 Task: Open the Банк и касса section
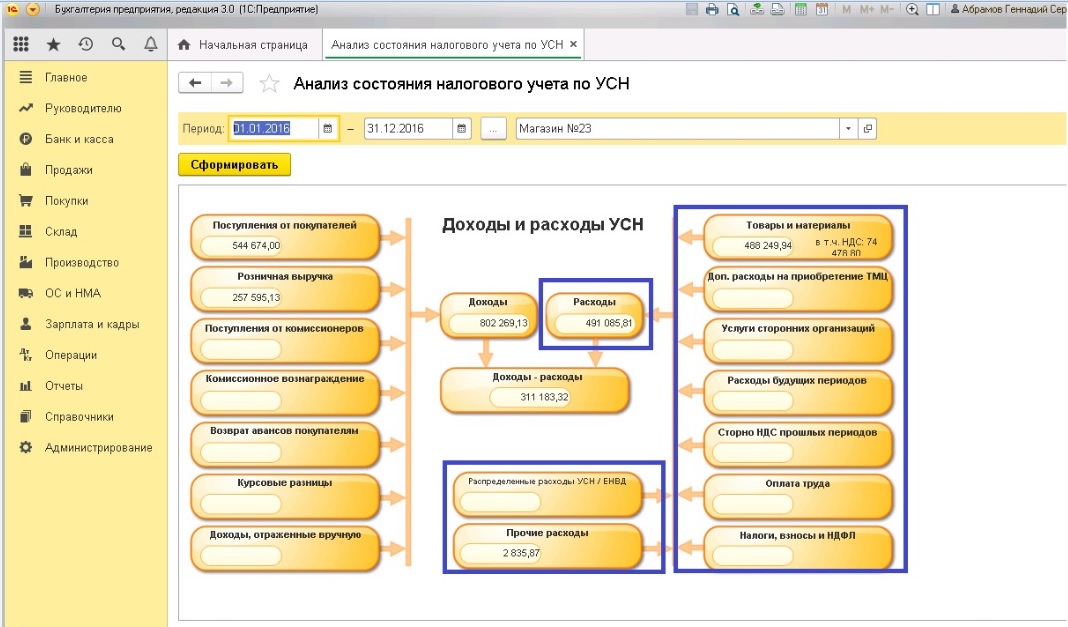79,139
